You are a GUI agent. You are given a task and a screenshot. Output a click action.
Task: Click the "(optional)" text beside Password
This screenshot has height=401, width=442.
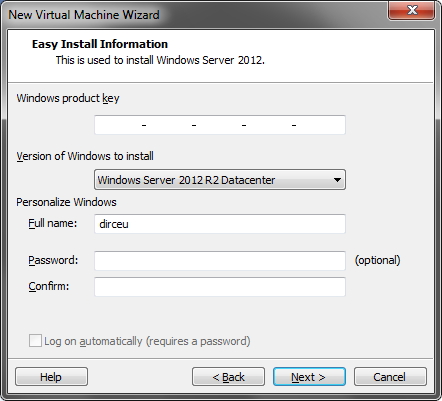coord(378,260)
